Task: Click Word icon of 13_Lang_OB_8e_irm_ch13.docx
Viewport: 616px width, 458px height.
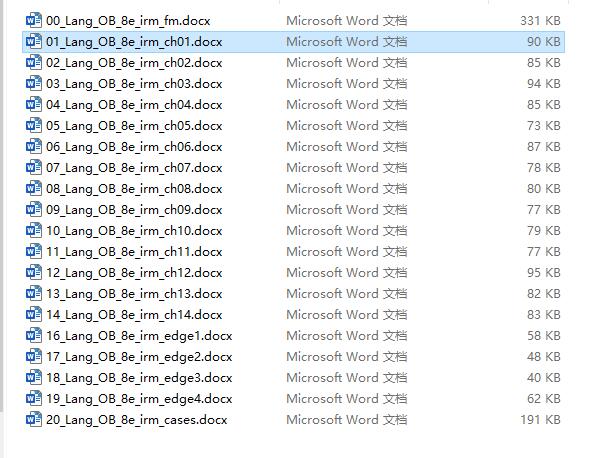Action: [x=34, y=293]
